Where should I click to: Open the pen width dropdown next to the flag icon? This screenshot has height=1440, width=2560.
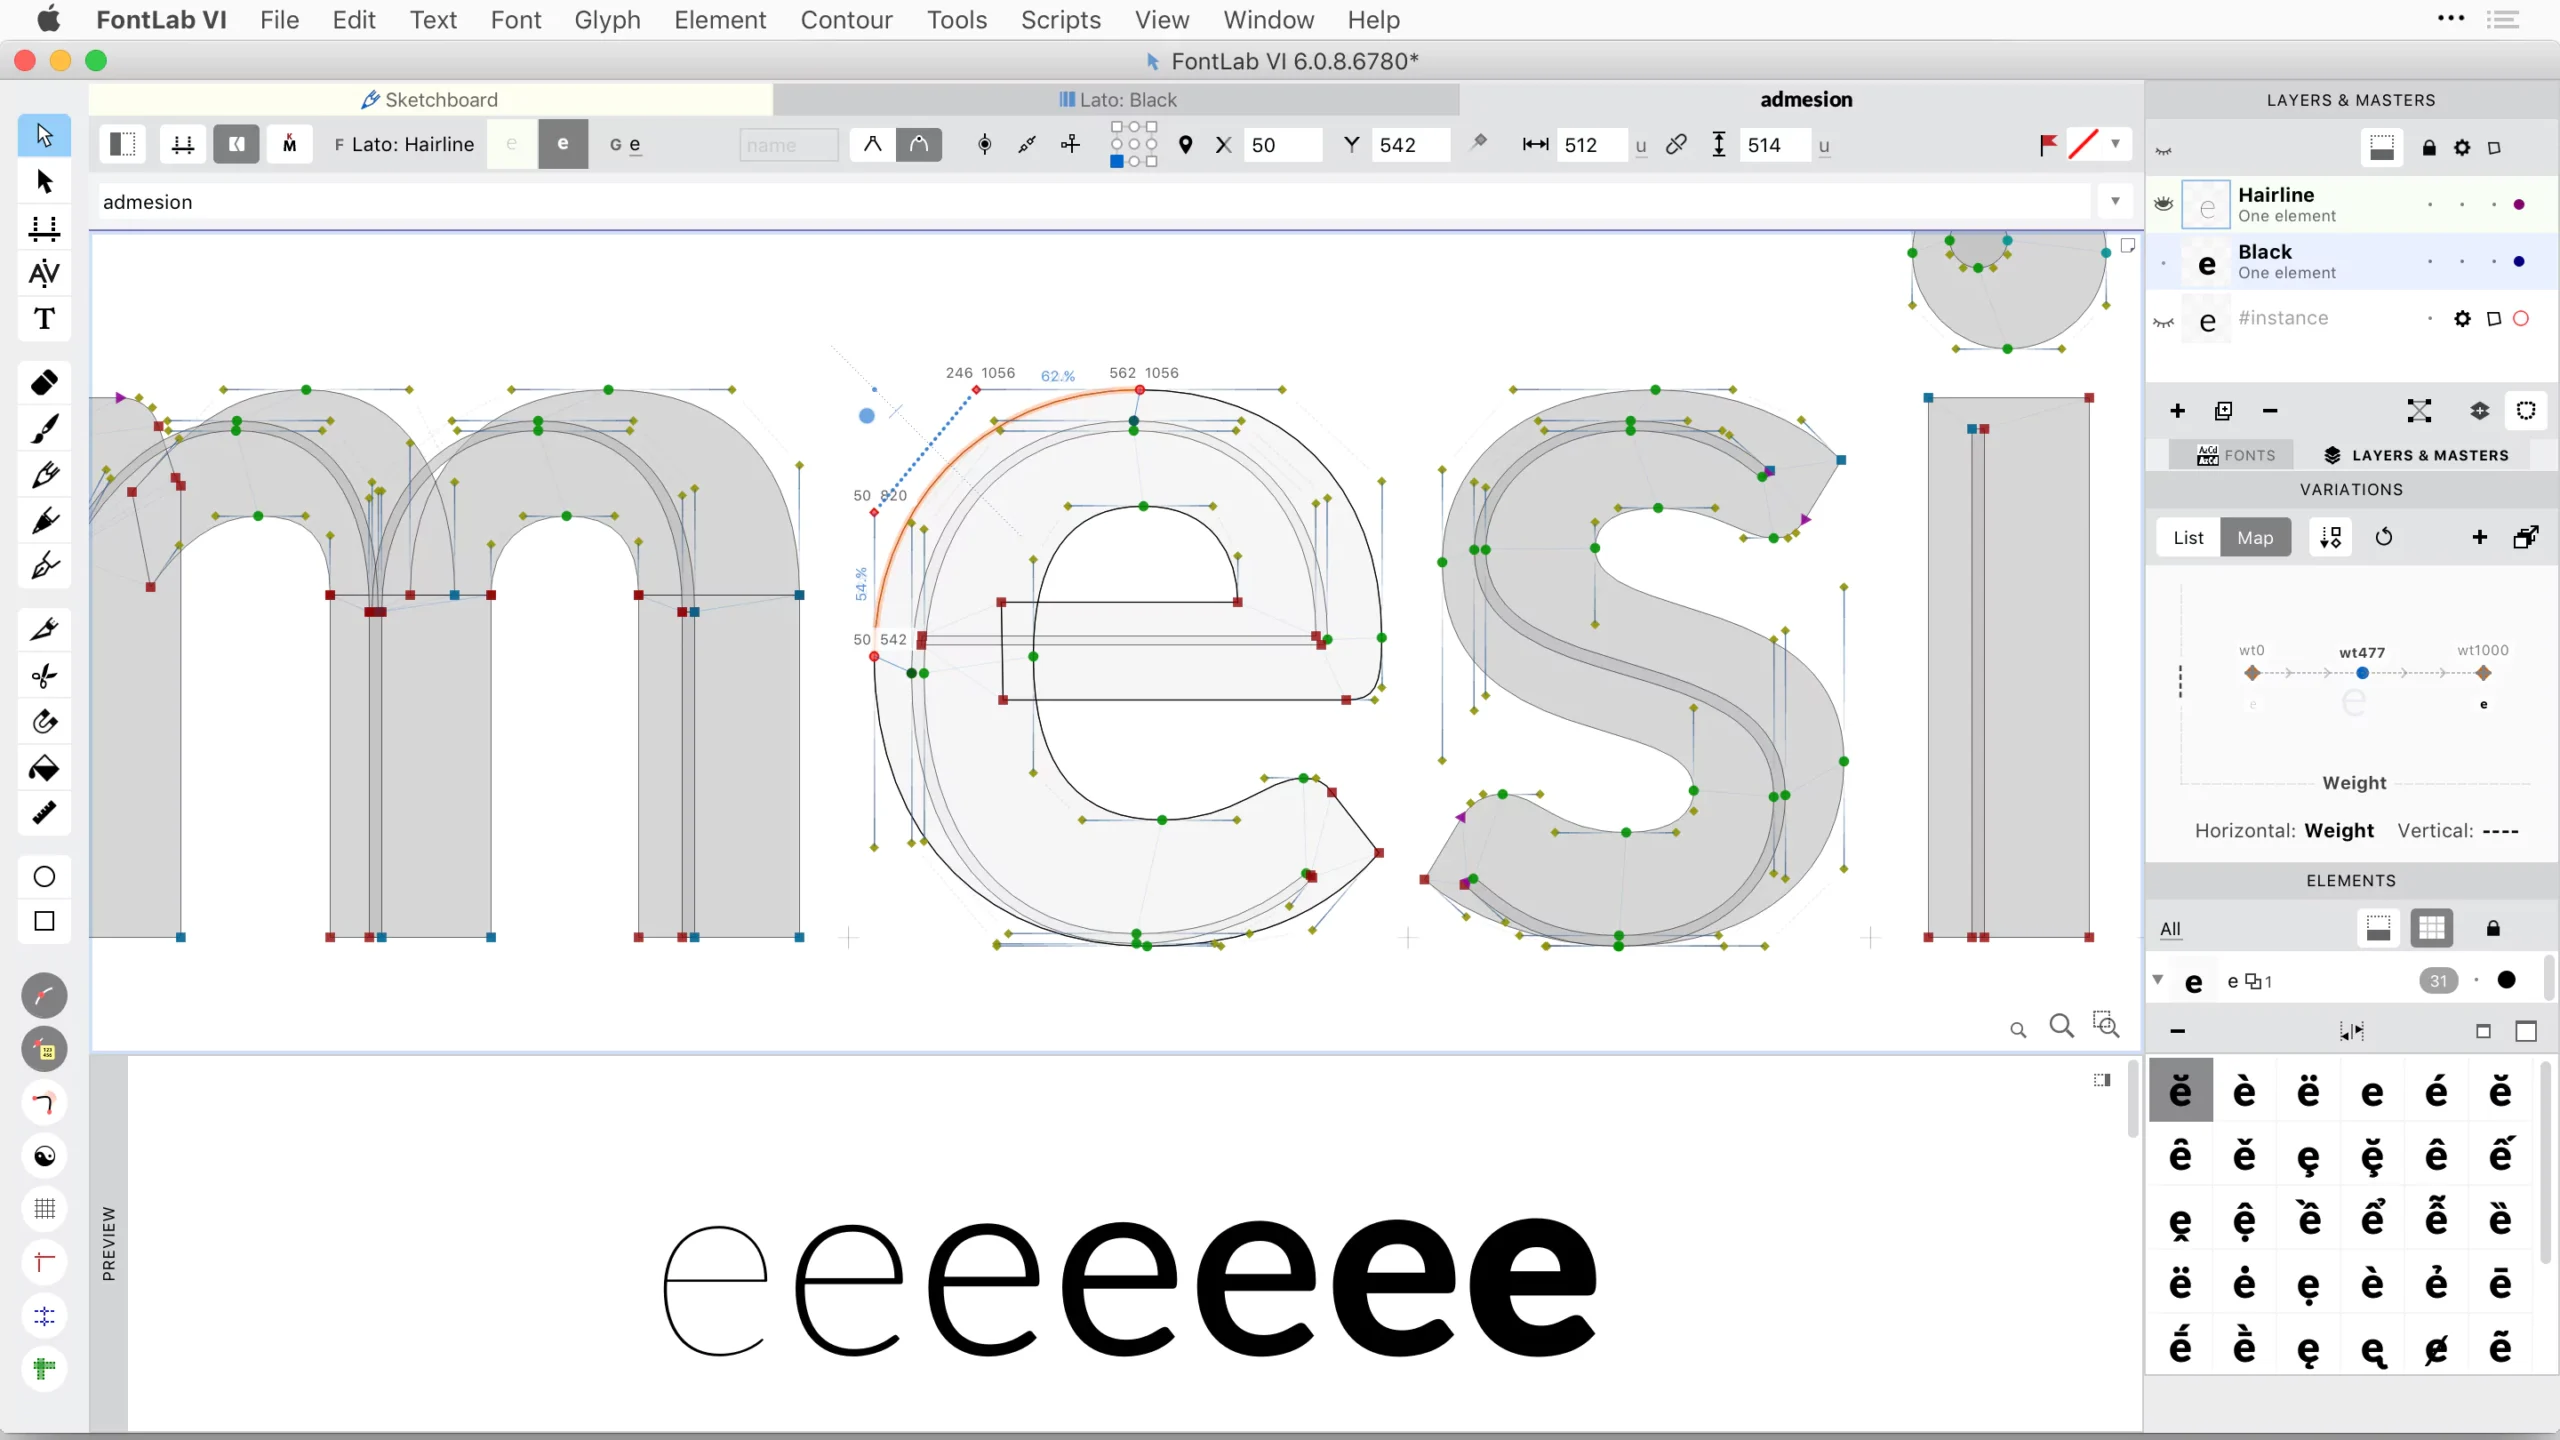2115,145
